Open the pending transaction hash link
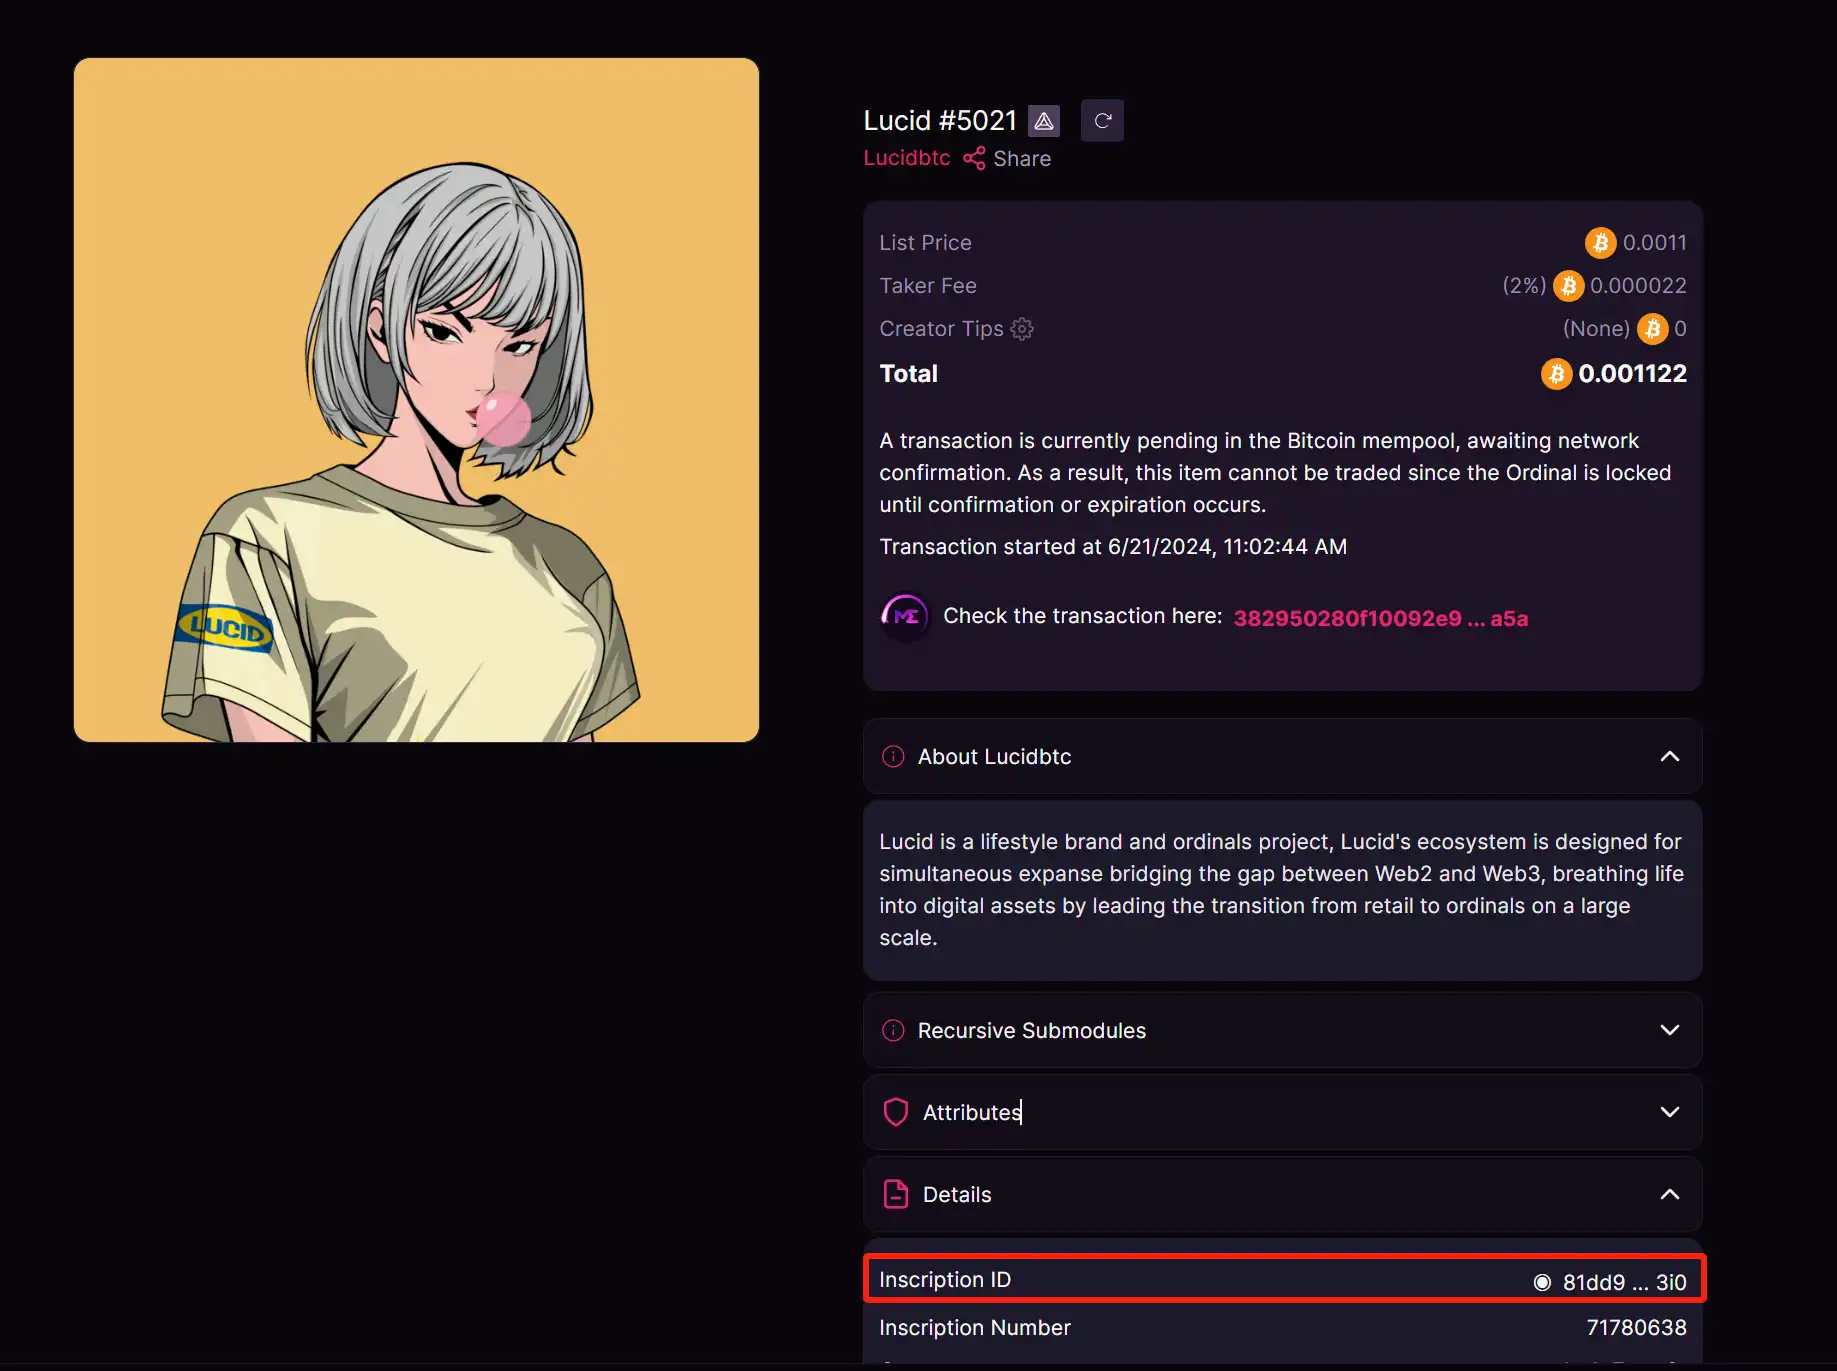Image resolution: width=1837 pixels, height=1371 pixels. (1380, 618)
